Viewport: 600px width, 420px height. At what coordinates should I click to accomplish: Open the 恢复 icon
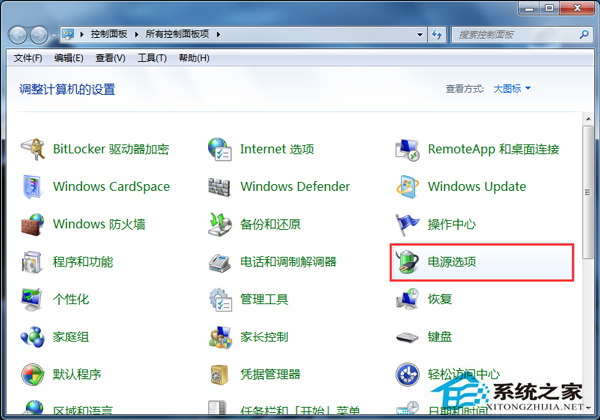pyautogui.click(x=407, y=299)
